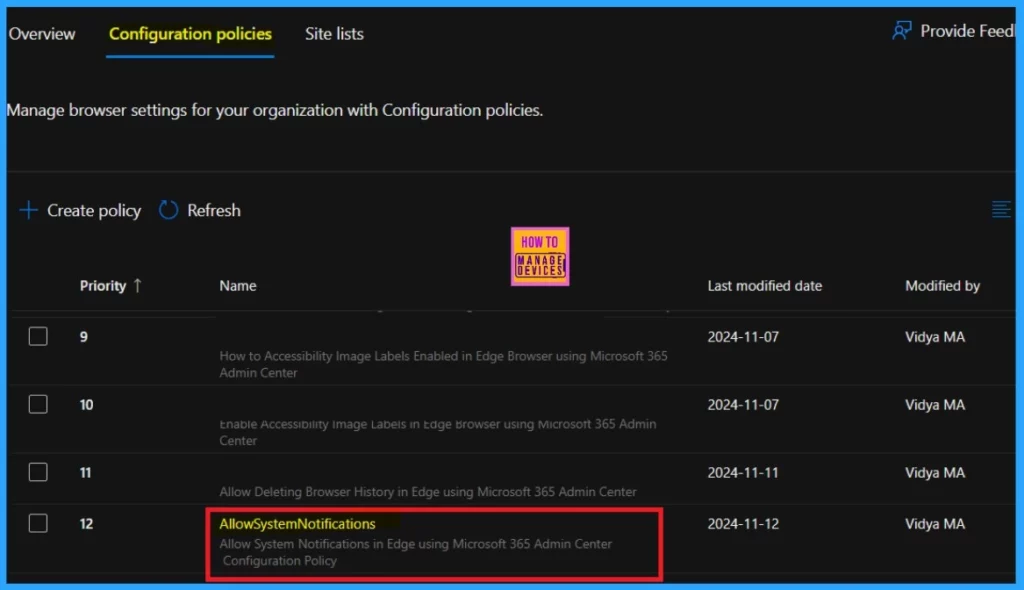Sort by the Modified by header
This screenshot has height=590, width=1024.
point(942,286)
